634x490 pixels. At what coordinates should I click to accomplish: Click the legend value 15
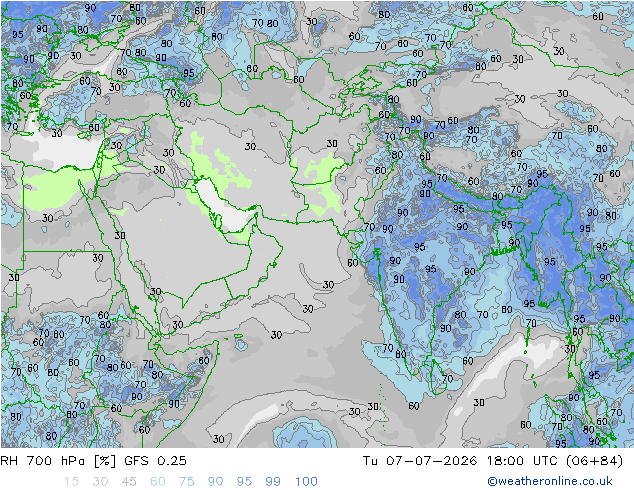coord(71,482)
